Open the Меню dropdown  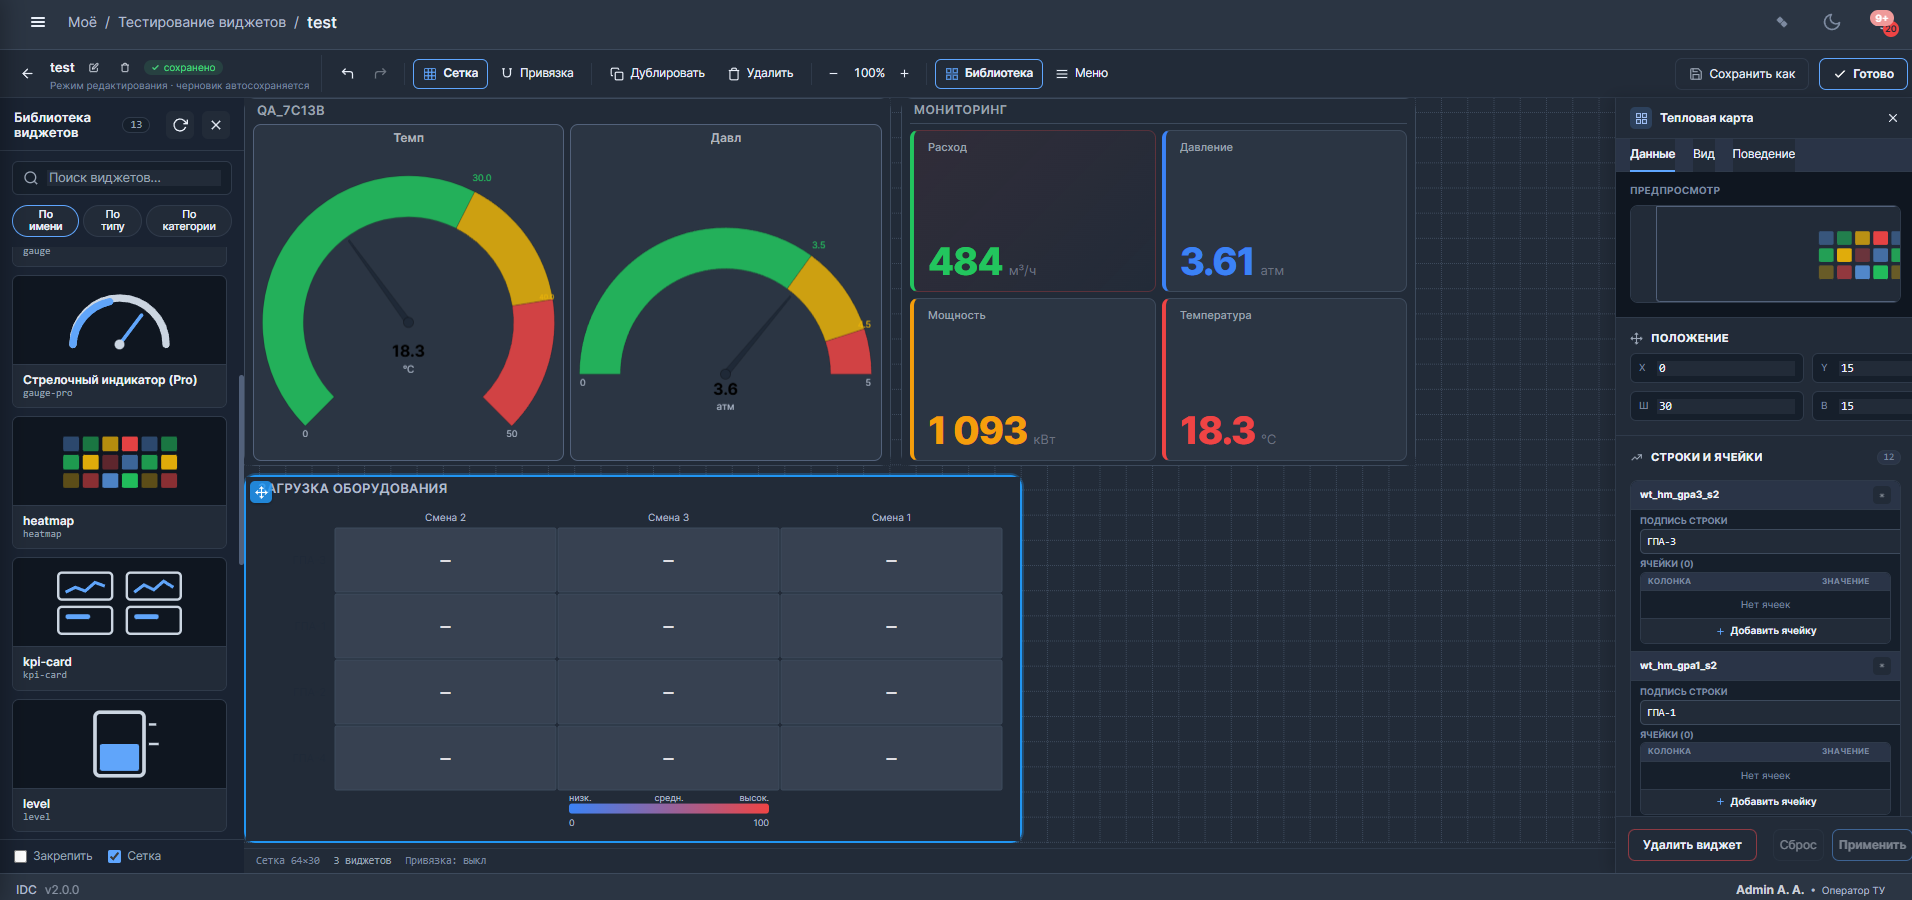pyautogui.click(x=1082, y=73)
